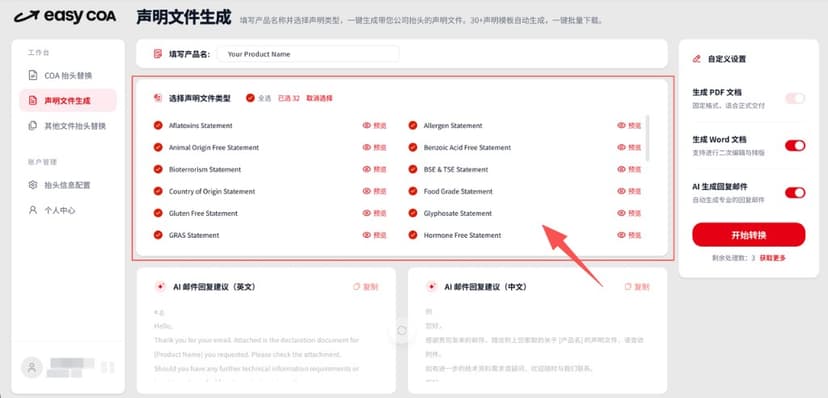Click 取消选择 link

click(319, 98)
